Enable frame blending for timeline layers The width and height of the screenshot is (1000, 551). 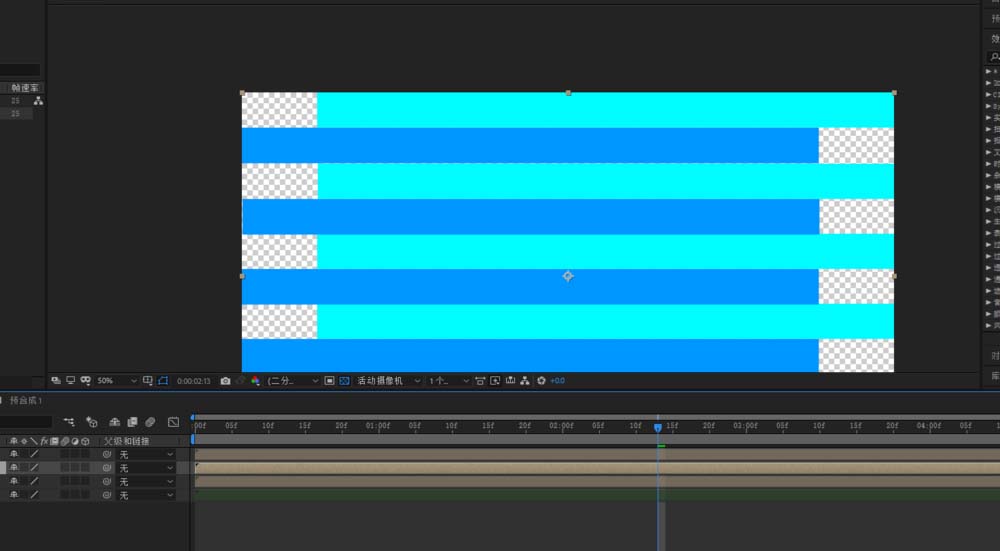coord(133,422)
